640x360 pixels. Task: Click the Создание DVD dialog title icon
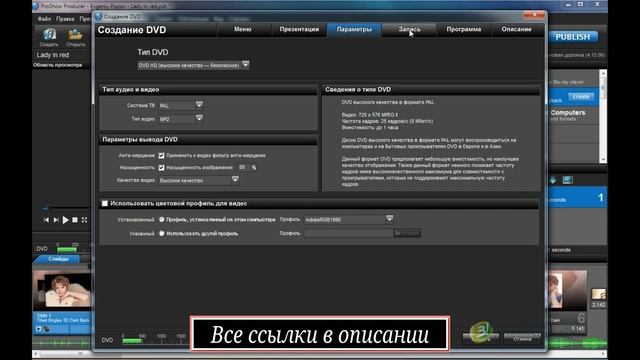pos(98,16)
